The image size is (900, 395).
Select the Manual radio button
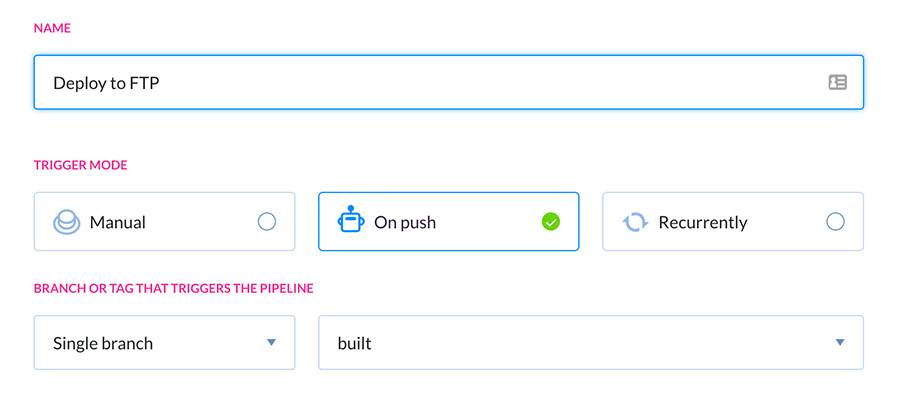click(x=267, y=222)
